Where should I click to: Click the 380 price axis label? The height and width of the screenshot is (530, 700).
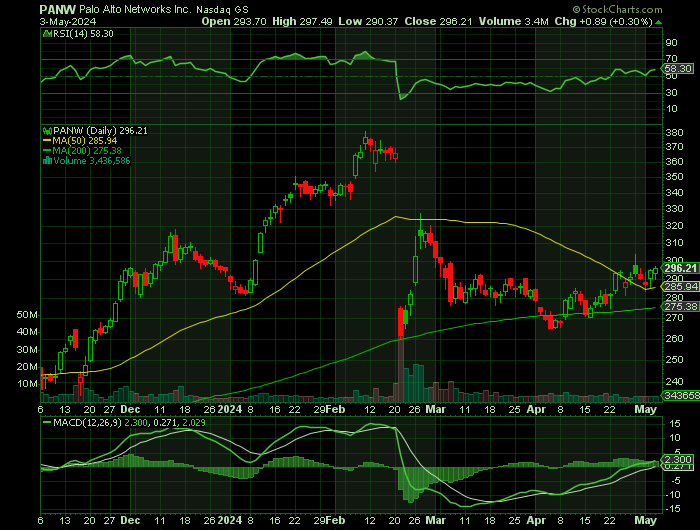[674, 133]
